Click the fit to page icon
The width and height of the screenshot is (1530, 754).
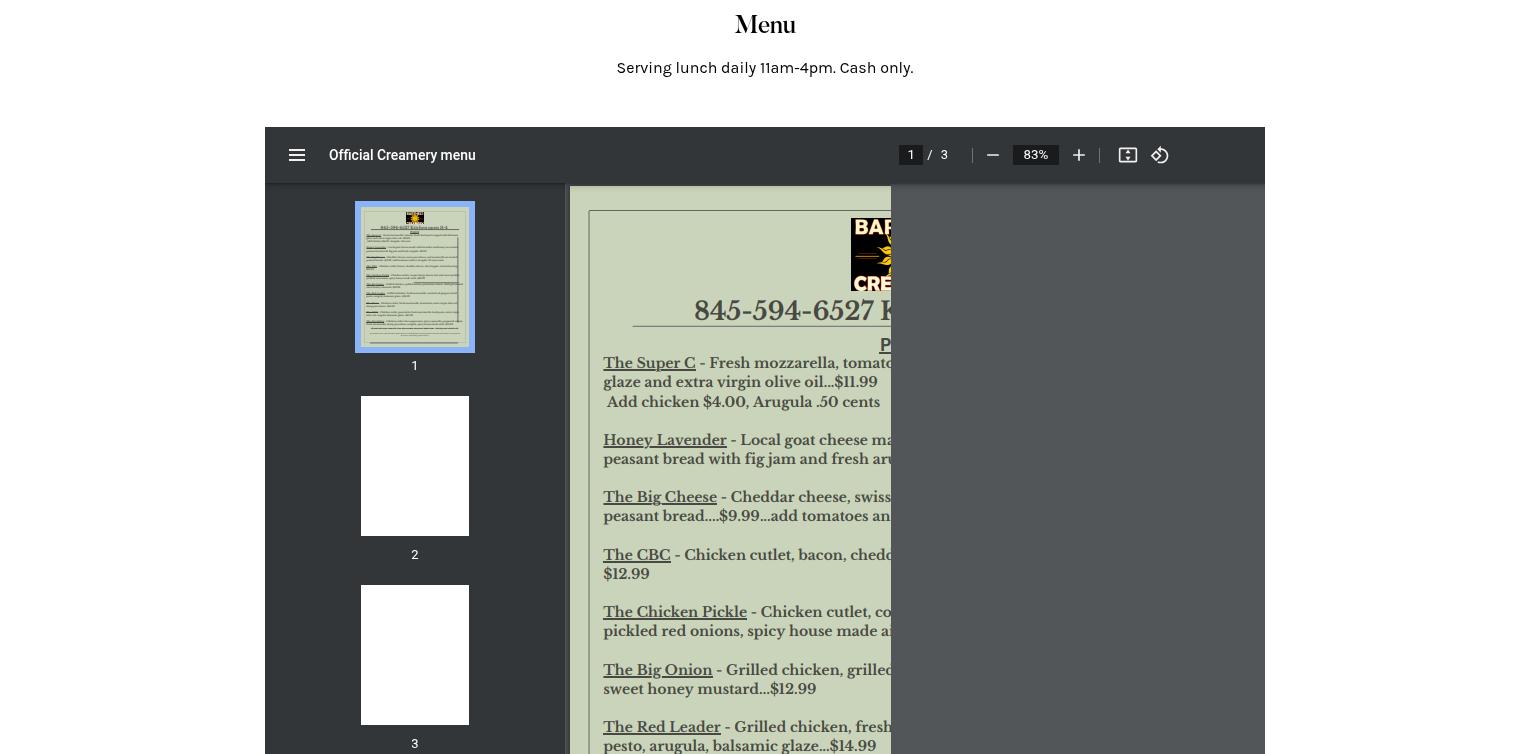click(1128, 155)
